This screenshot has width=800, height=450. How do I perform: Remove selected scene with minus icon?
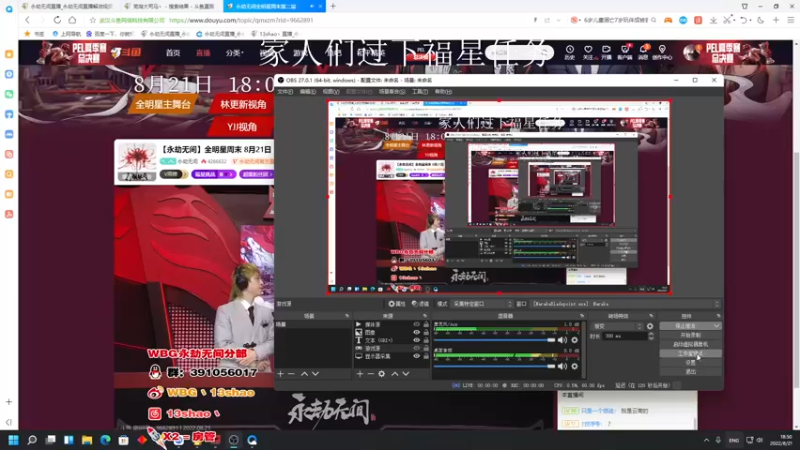pos(291,374)
